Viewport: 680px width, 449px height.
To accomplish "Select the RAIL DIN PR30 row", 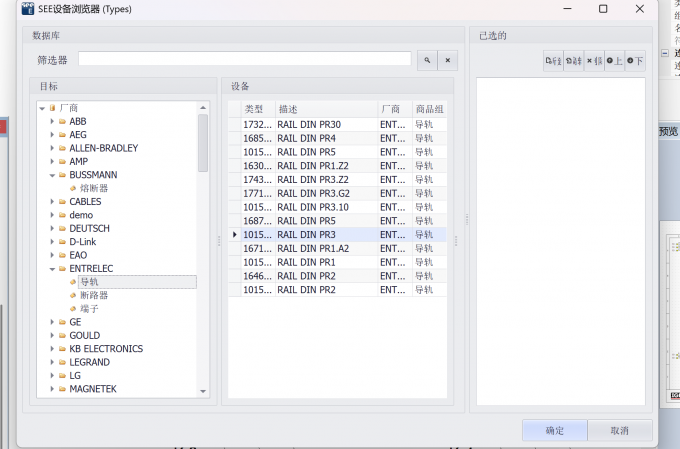I will click(337, 125).
